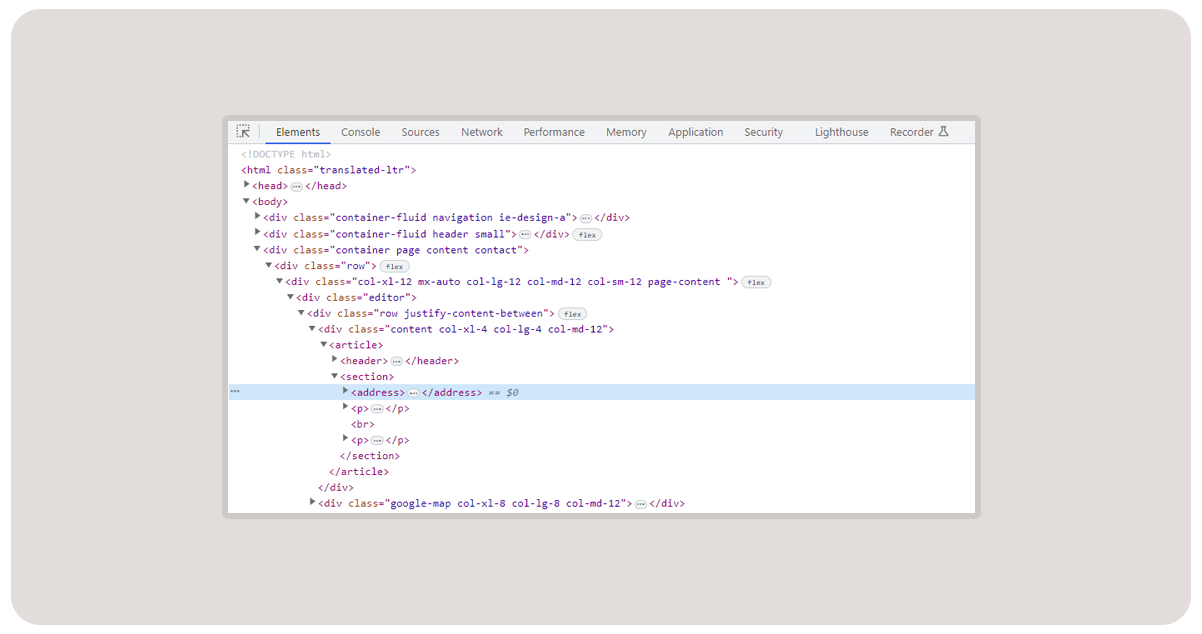Switch to the Application tab
Viewport: 1202px width, 634px height.
(x=695, y=131)
